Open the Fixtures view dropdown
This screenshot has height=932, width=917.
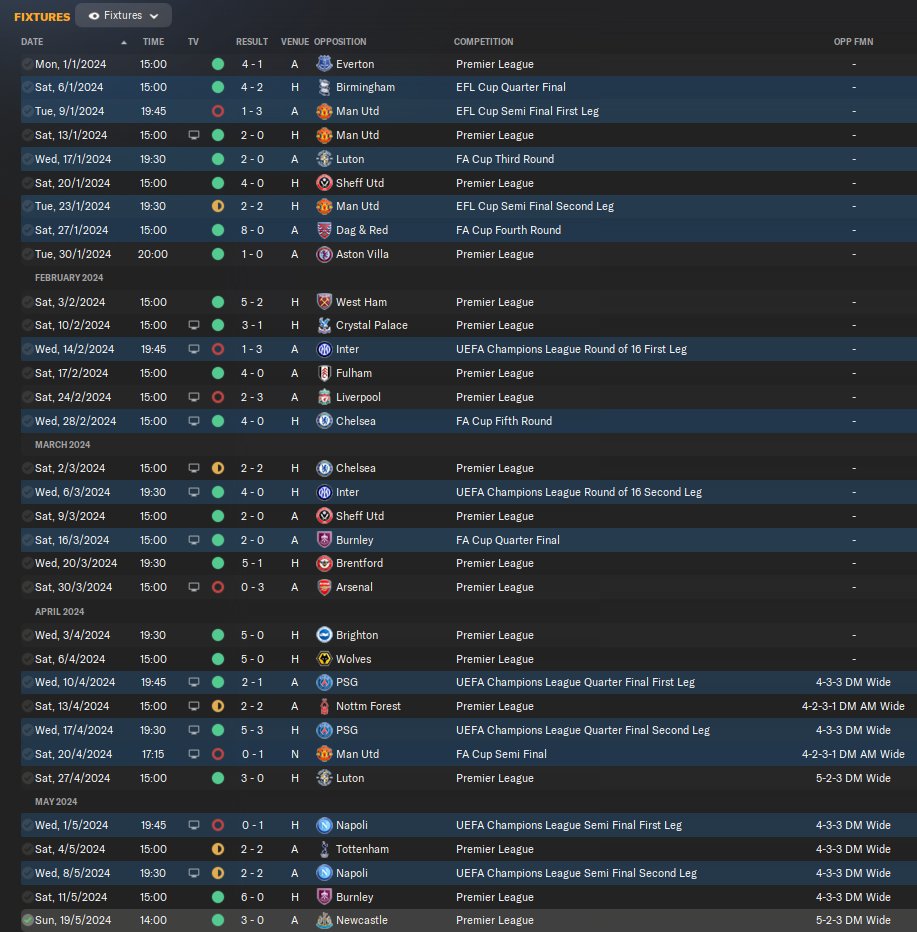pyautogui.click(x=124, y=15)
